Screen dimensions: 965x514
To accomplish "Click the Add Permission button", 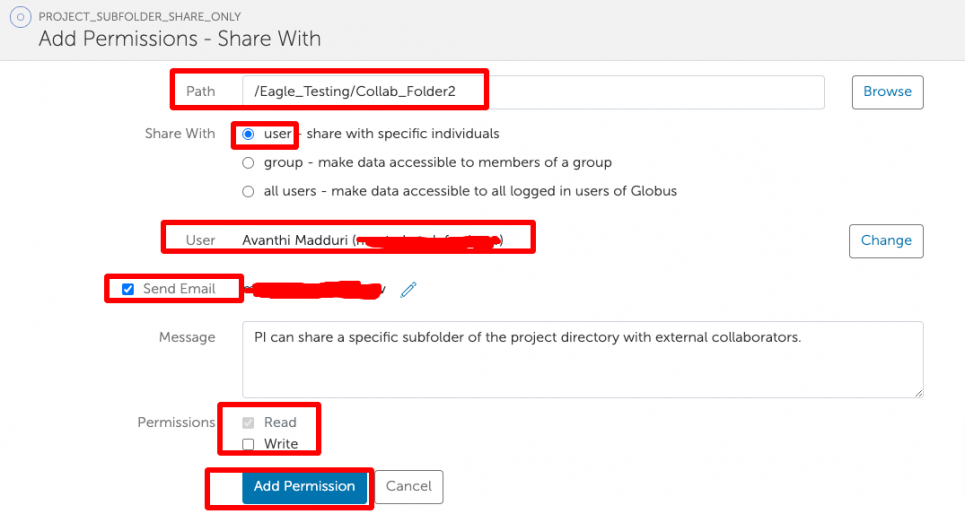I will (304, 486).
